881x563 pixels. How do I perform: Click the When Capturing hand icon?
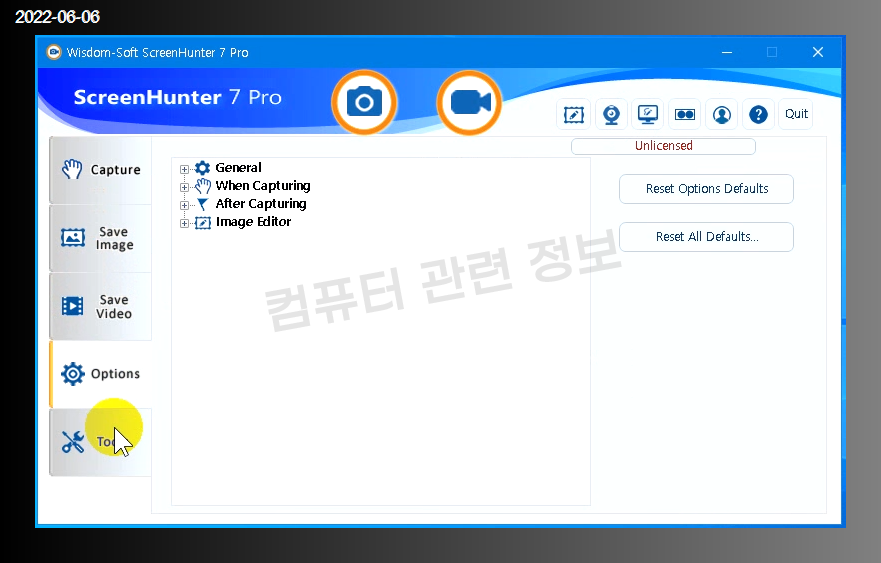[202, 186]
